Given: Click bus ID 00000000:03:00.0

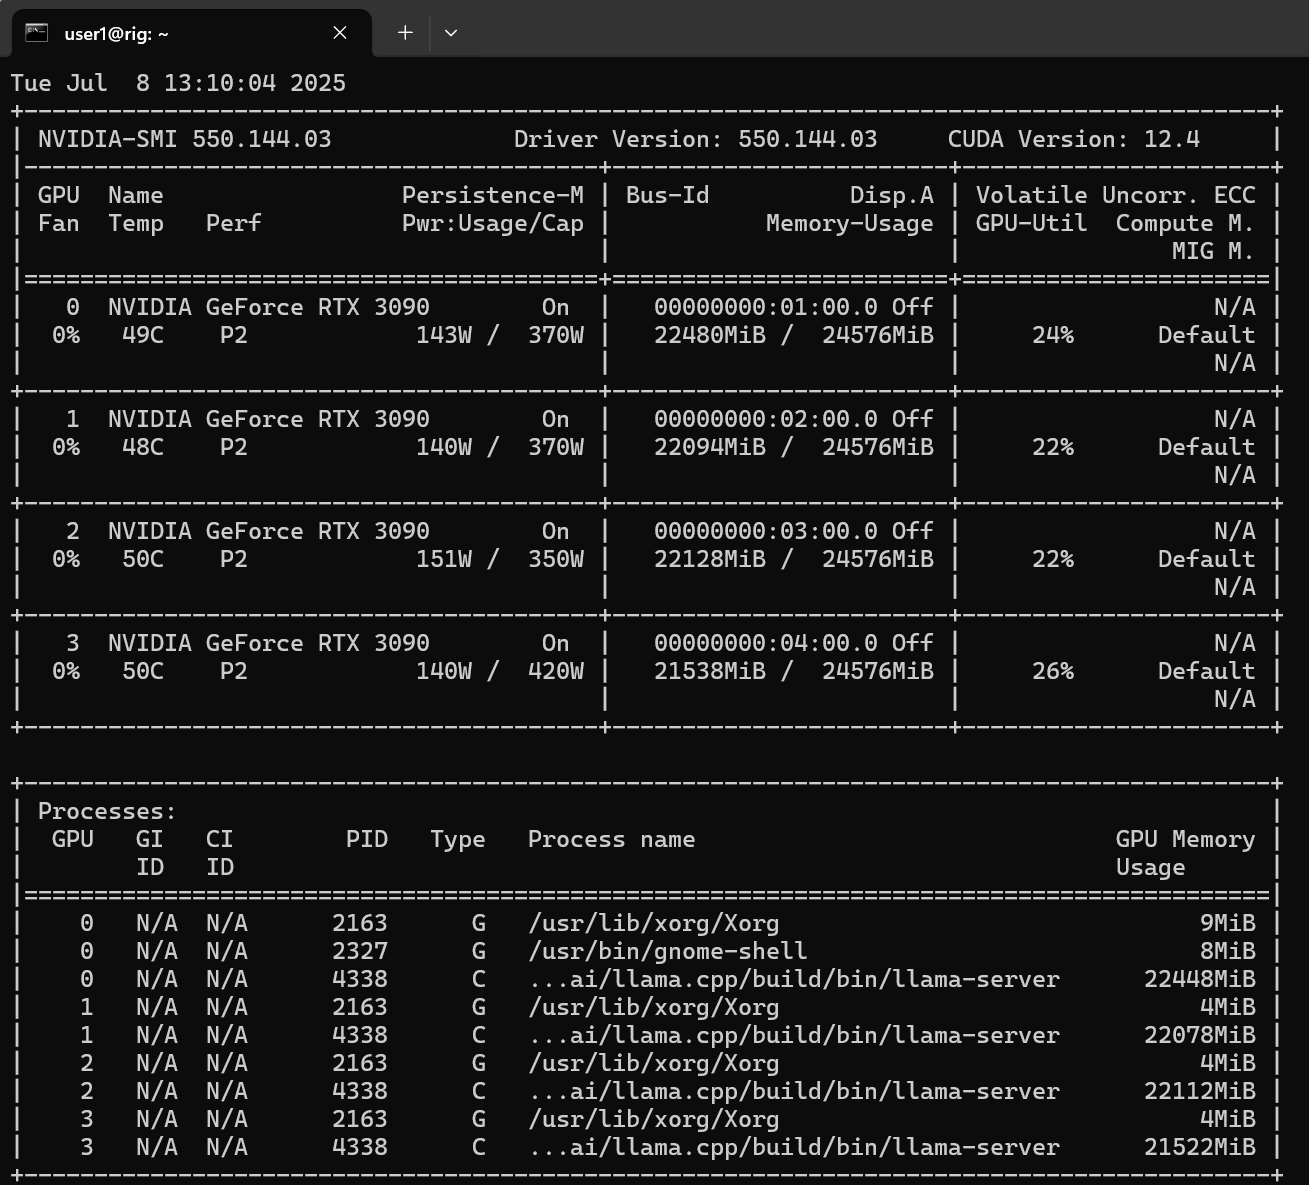Looking at the screenshot, I should (766, 532).
